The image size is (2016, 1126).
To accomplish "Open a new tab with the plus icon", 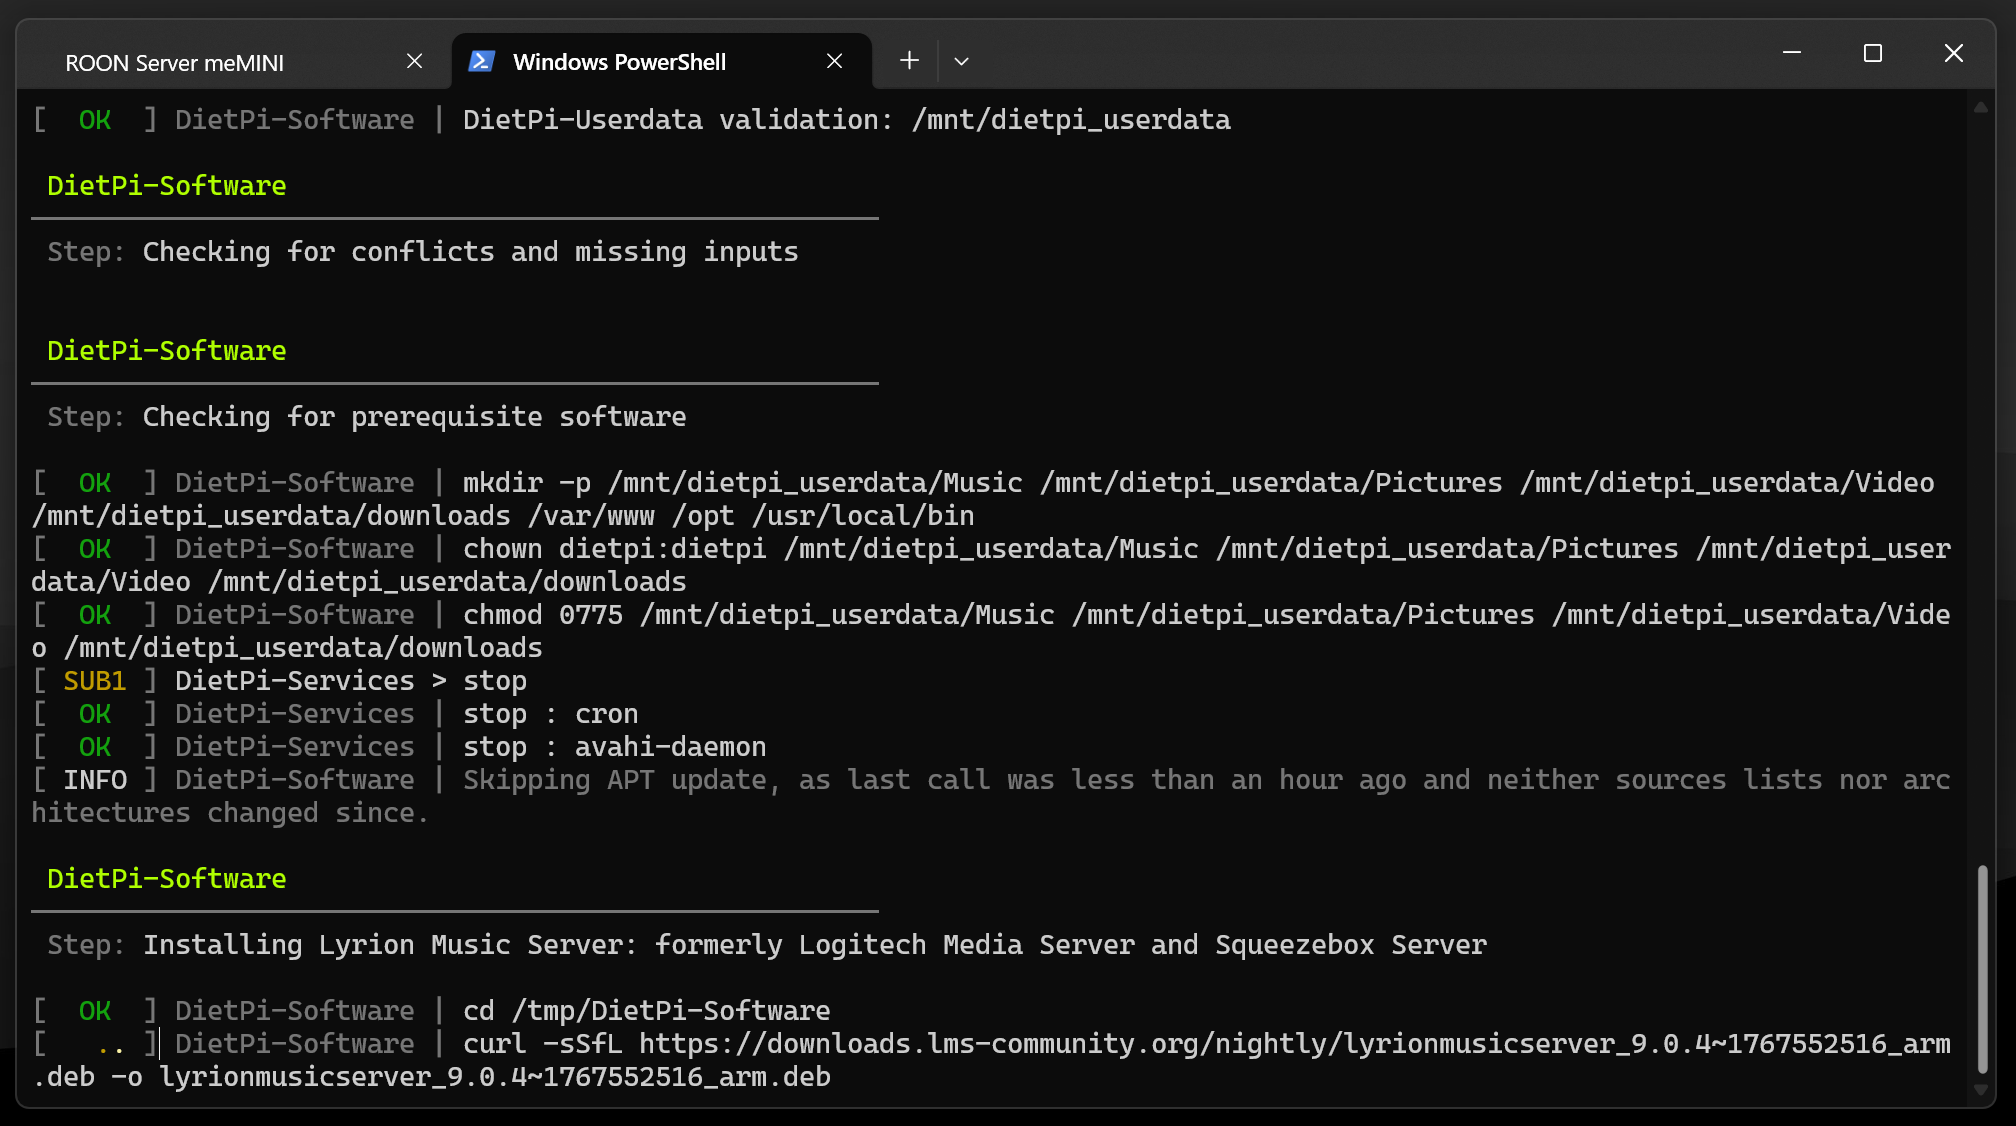I will tap(909, 61).
